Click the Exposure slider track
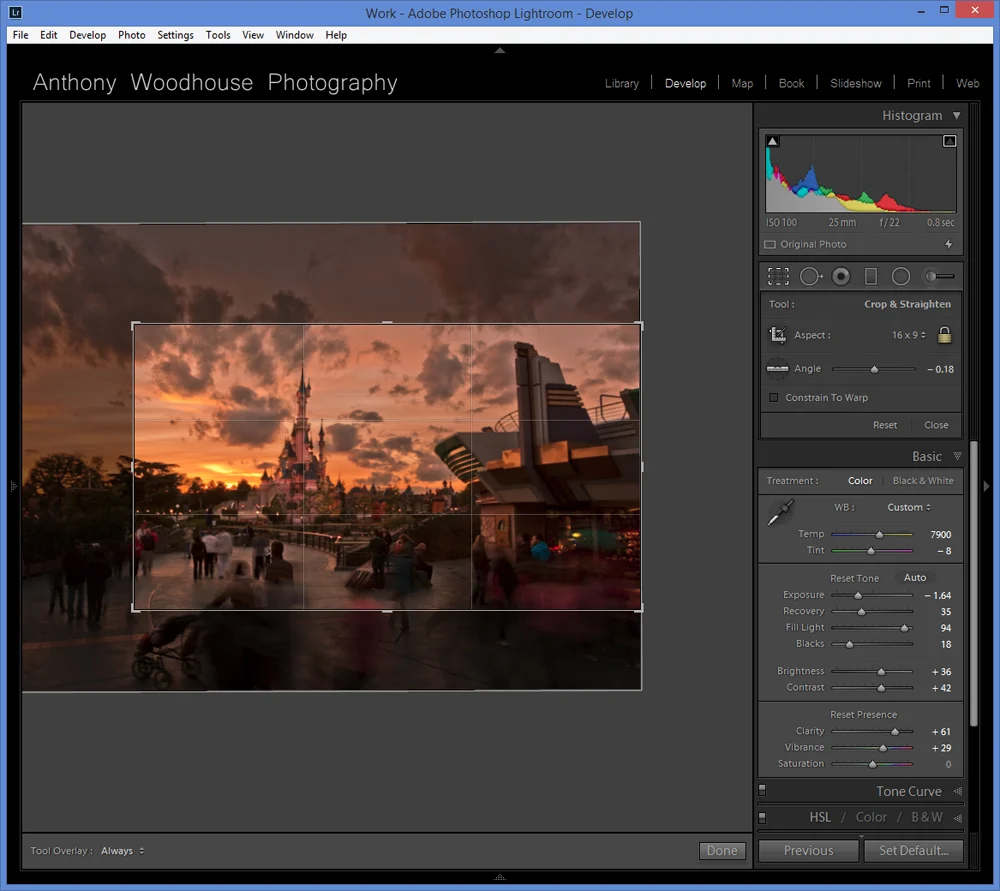The image size is (1000, 891). tap(872, 595)
